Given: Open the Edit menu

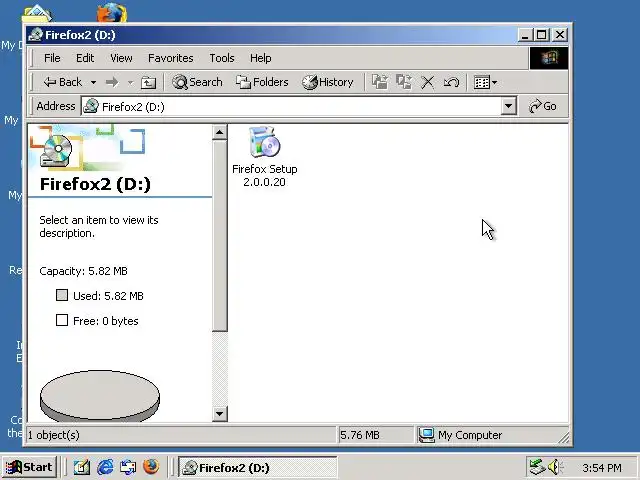Looking at the screenshot, I should click(x=85, y=58).
